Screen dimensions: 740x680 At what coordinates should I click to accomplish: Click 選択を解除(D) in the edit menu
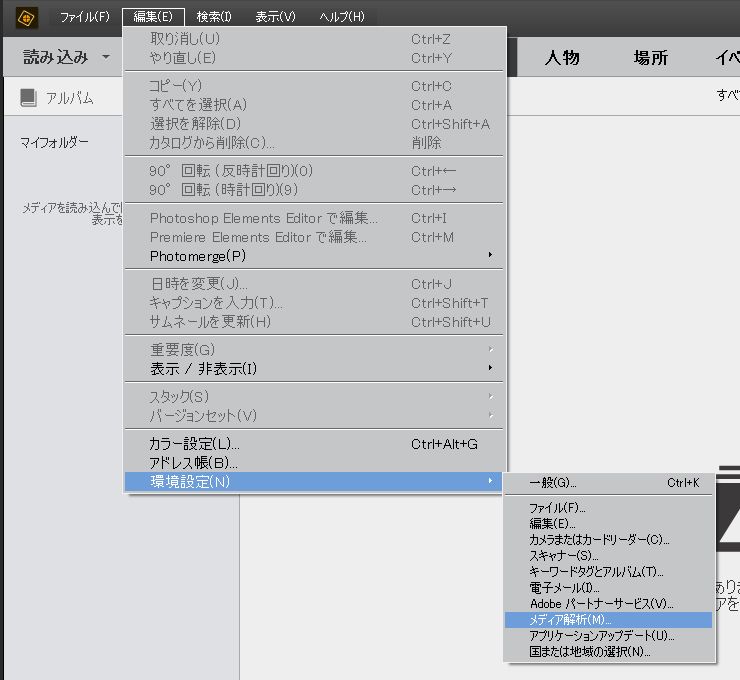(314, 124)
